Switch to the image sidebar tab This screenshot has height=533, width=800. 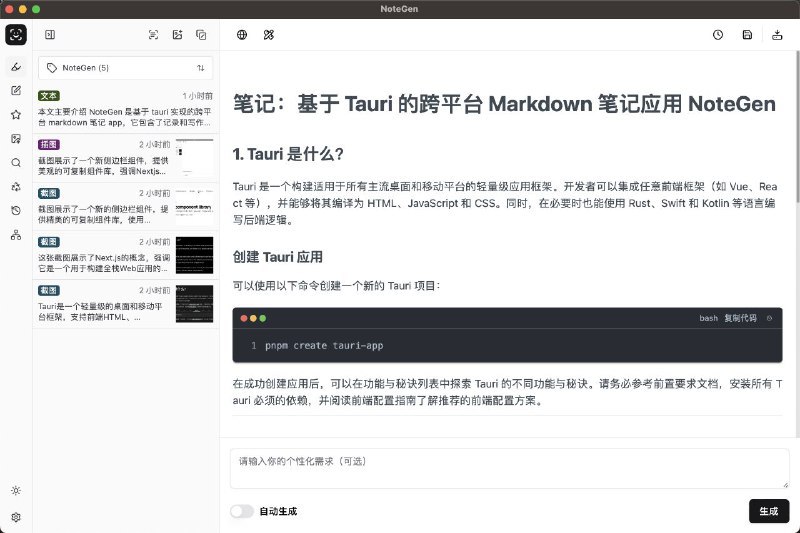(15, 139)
